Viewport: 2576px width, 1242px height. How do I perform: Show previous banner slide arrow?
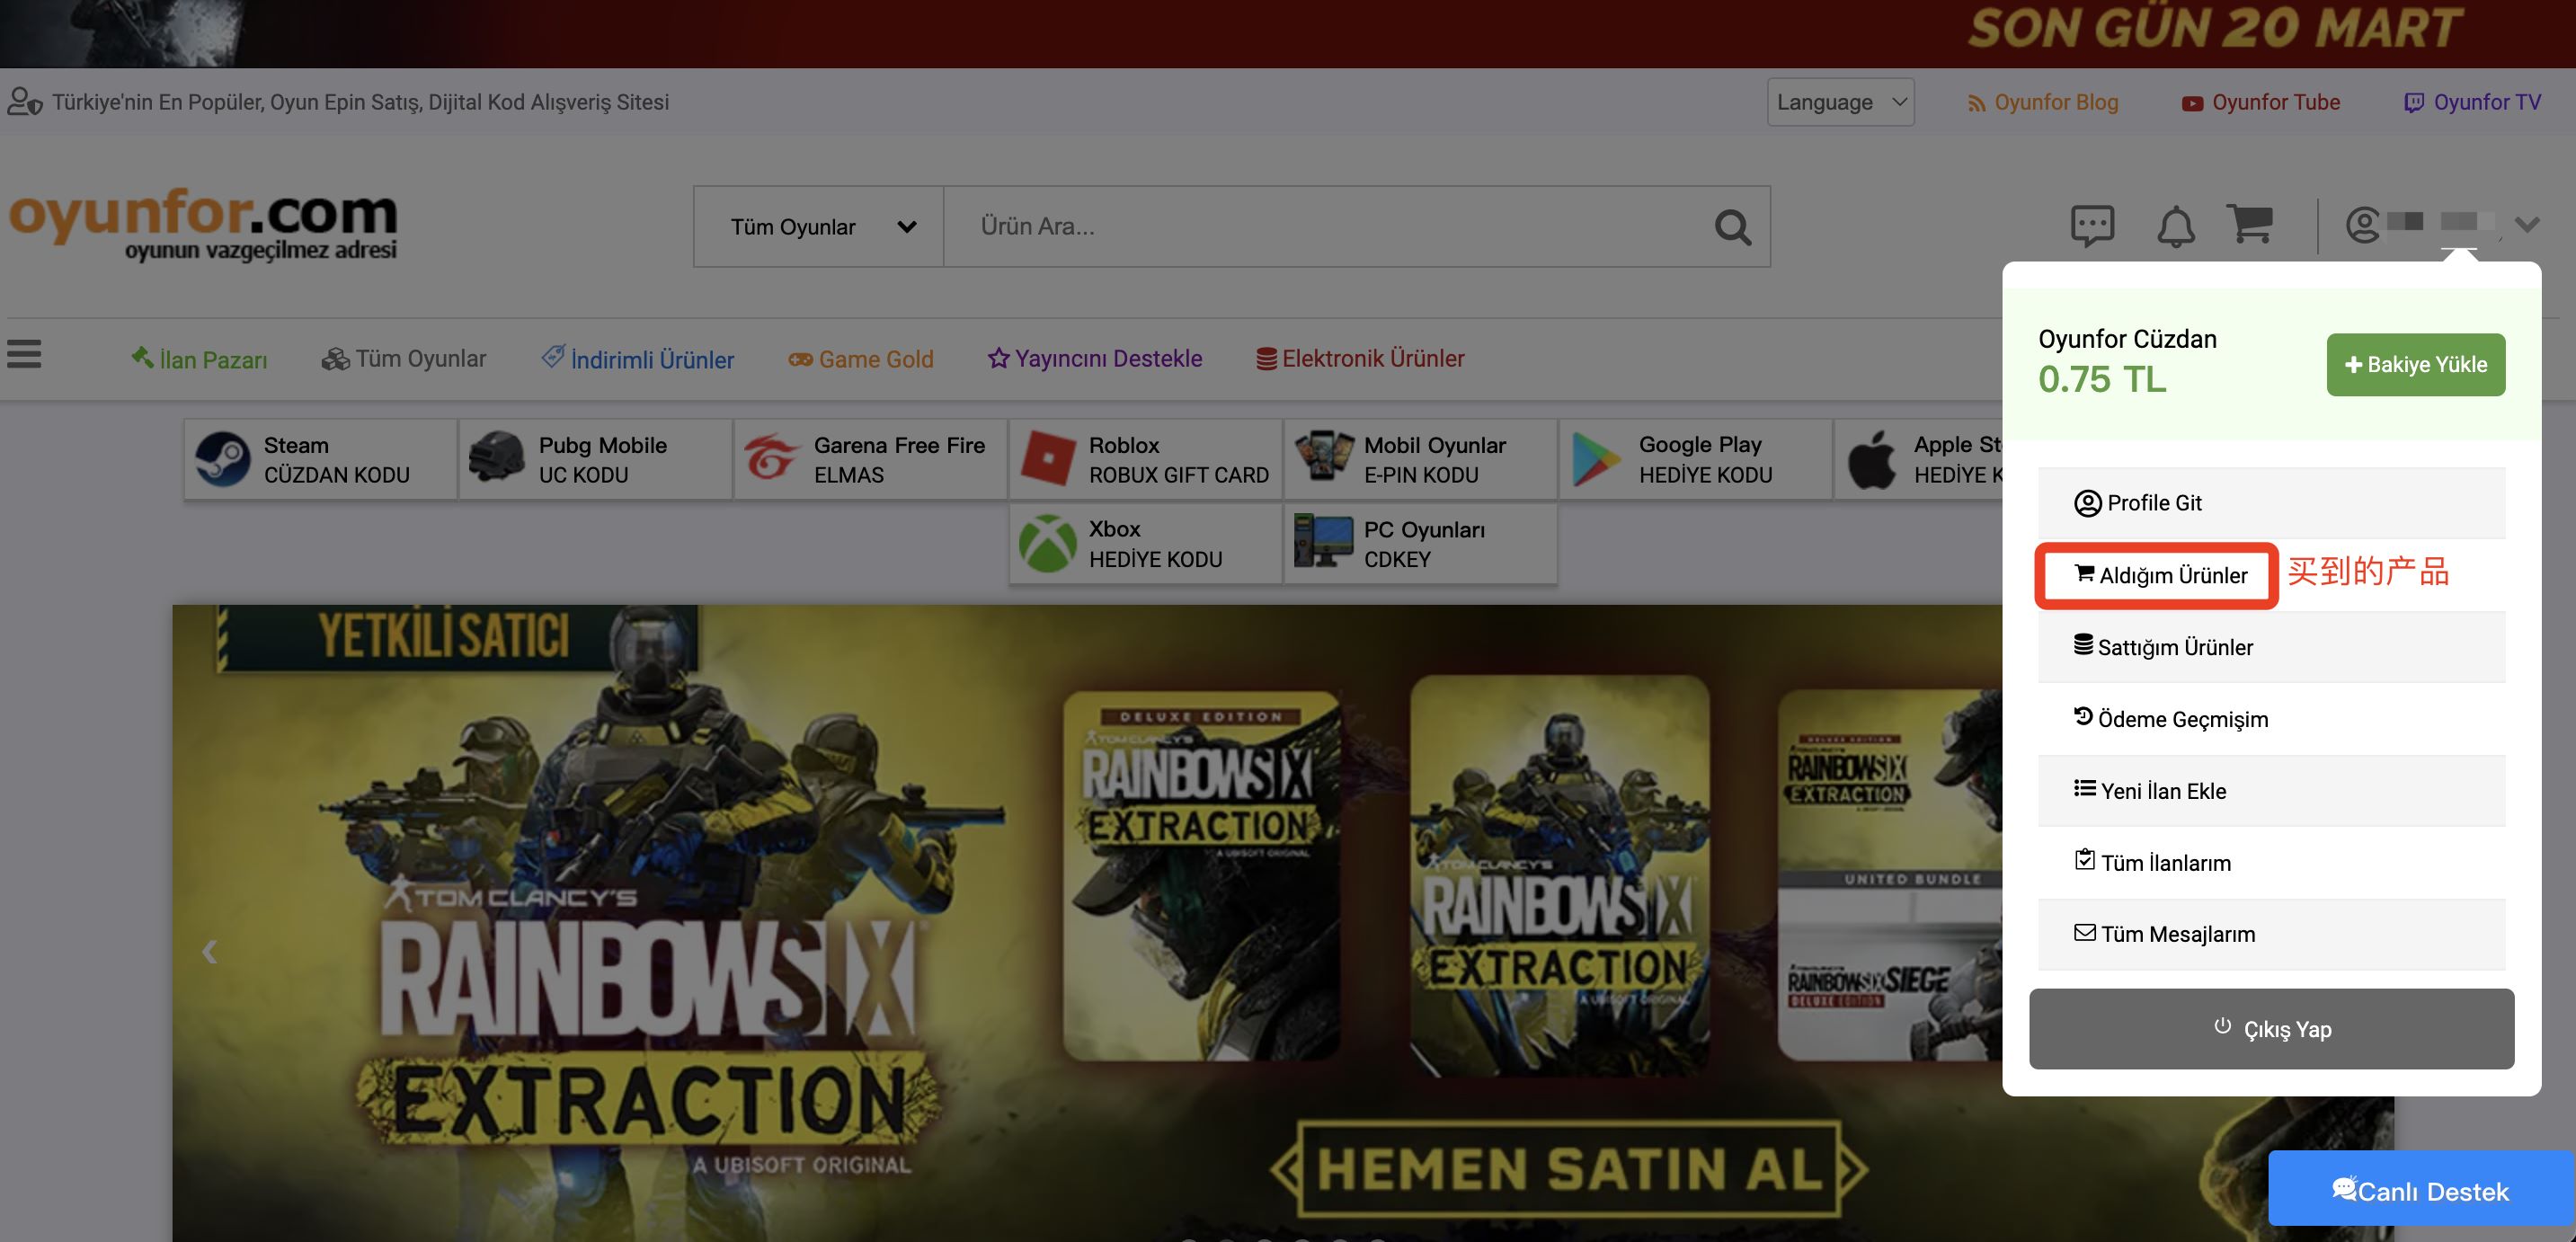click(209, 951)
